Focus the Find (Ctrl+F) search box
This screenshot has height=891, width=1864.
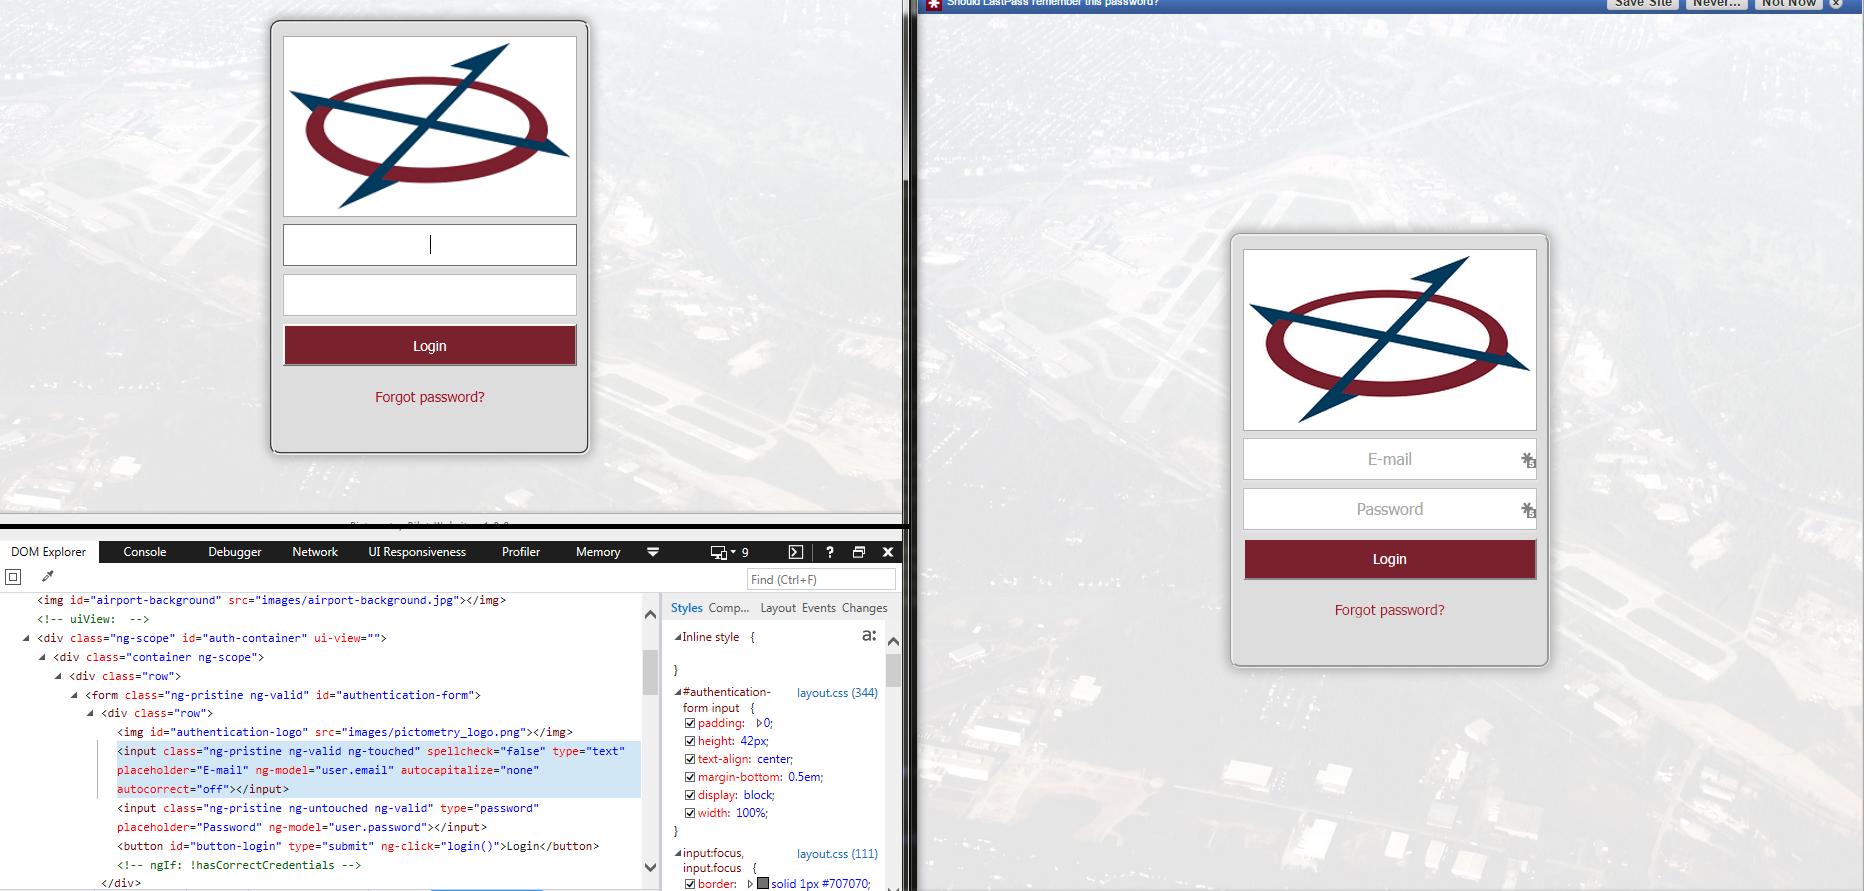point(821,579)
